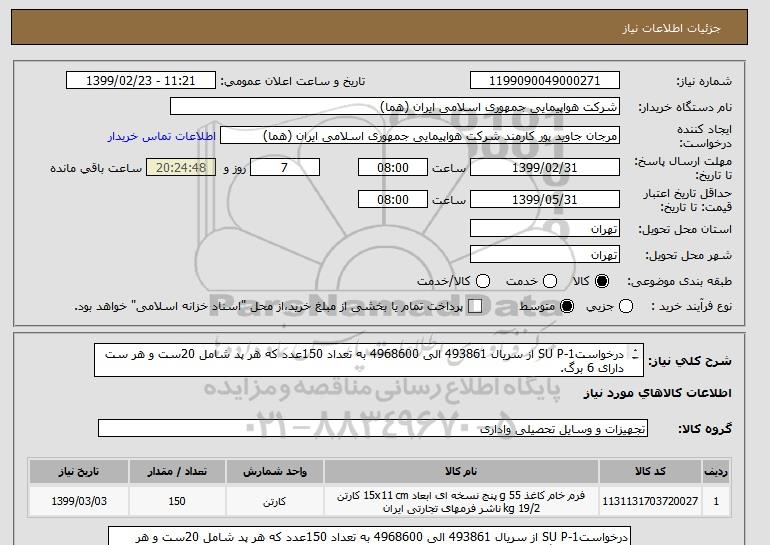Image resolution: width=770 pixels, height=545 pixels.
Task: Tick the Islamic treasury bonds payment checkbox
Action: 475,306
